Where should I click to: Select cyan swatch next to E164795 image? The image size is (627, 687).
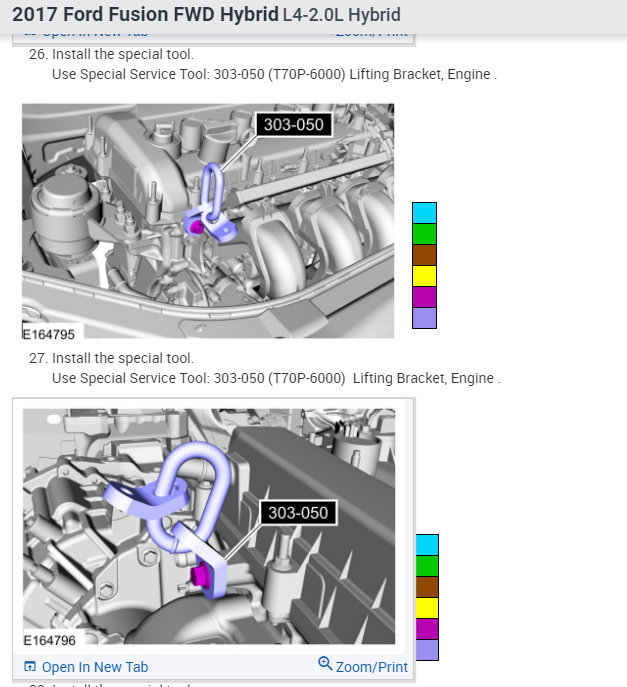coord(424,213)
